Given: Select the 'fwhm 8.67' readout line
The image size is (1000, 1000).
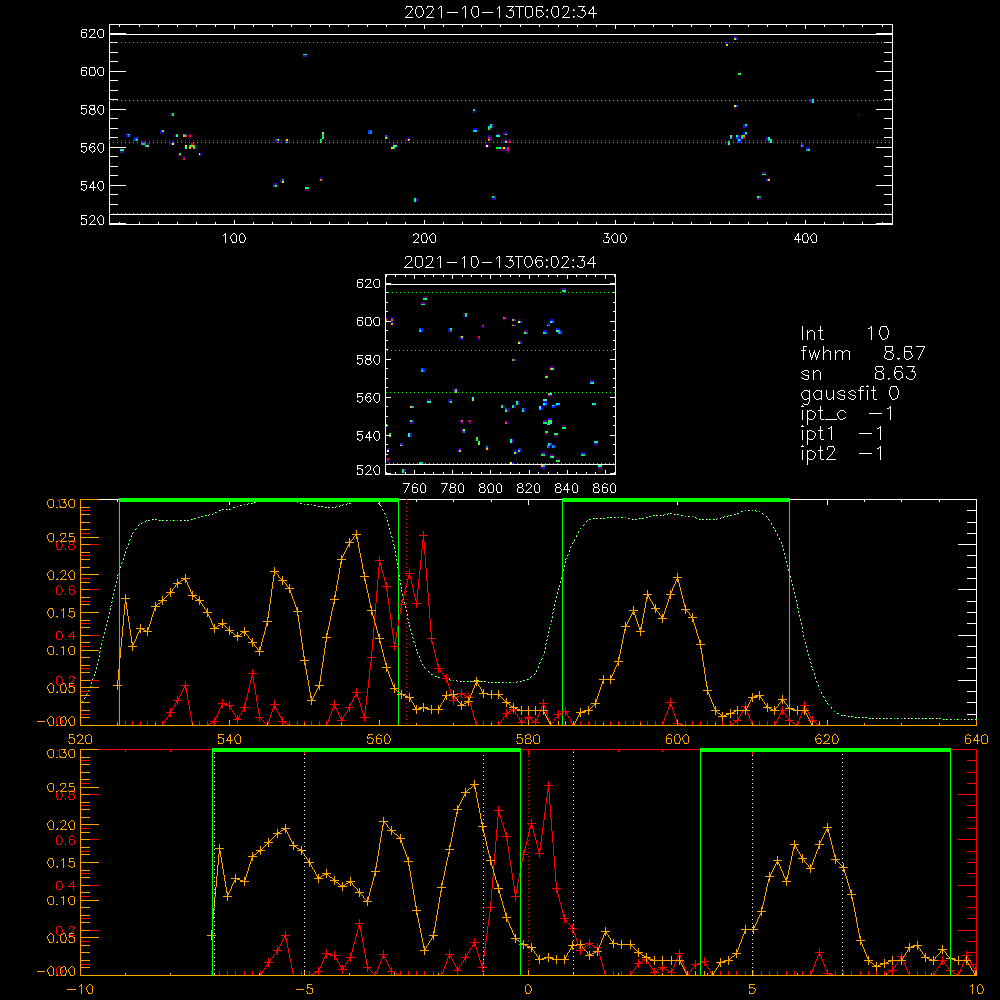Looking at the screenshot, I should 863,353.
